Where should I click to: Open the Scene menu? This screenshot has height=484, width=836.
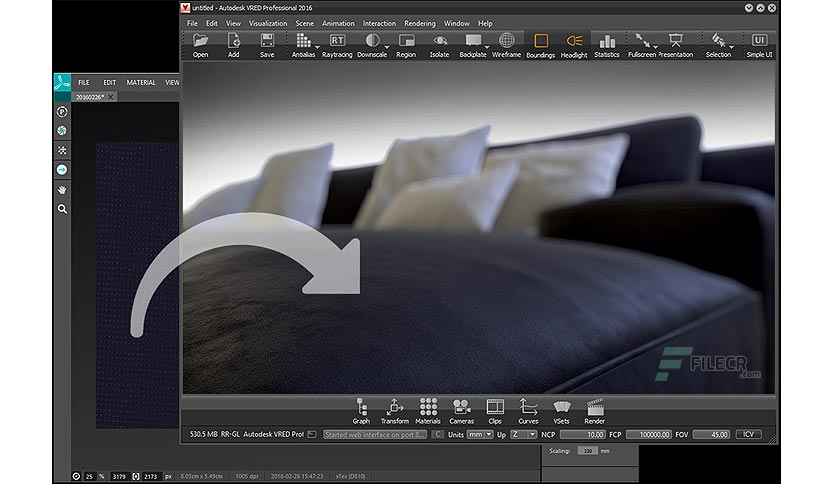pyautogui.click(x=304, y=23)
